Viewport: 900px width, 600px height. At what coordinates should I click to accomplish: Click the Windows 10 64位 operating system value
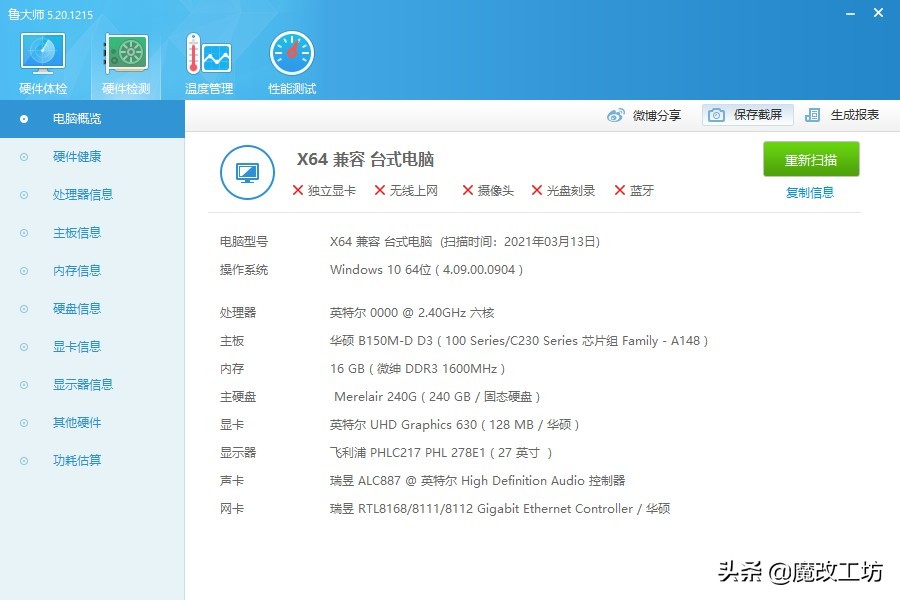(426, 270)
